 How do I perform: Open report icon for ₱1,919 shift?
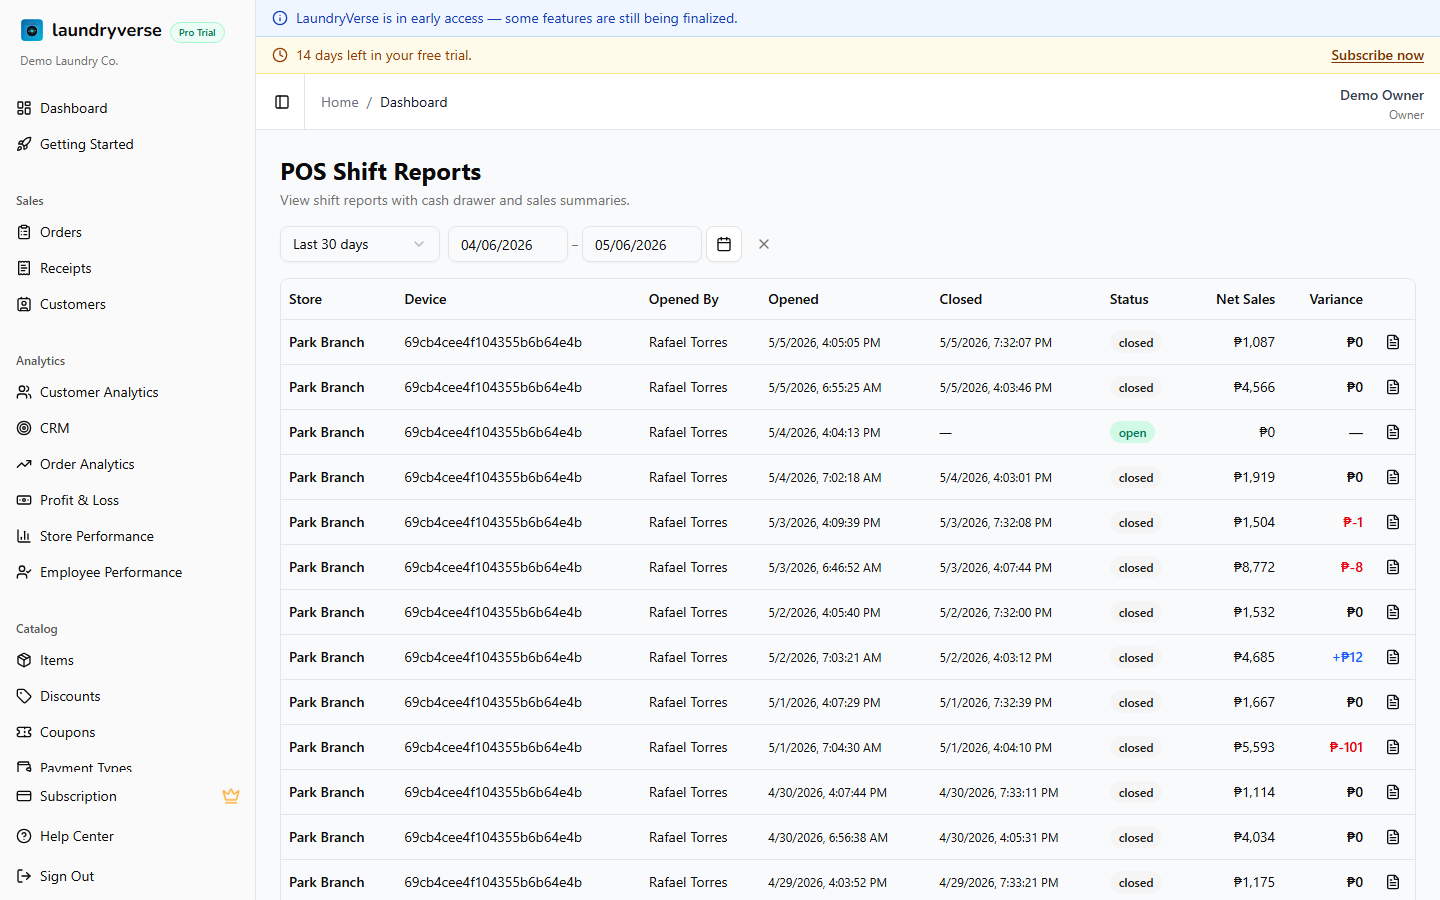click(1393, 477)
